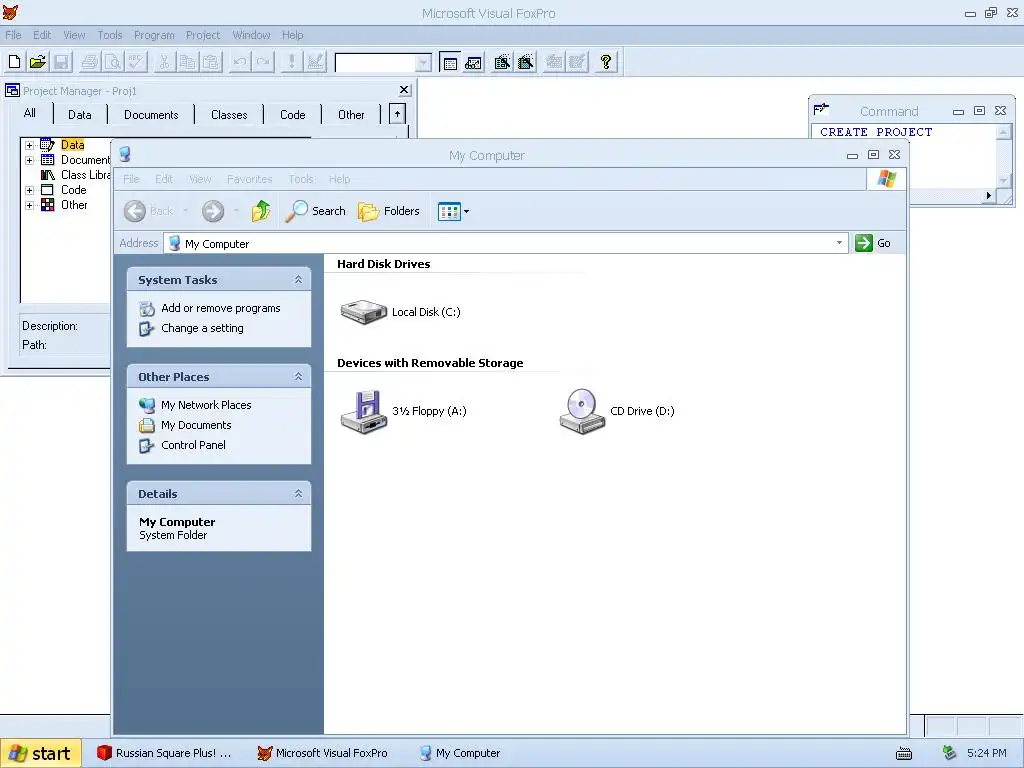The height and width of the screenshot is (768, 1024).
Task: Collapse the Details panel
Action: [x=298, y=494]
